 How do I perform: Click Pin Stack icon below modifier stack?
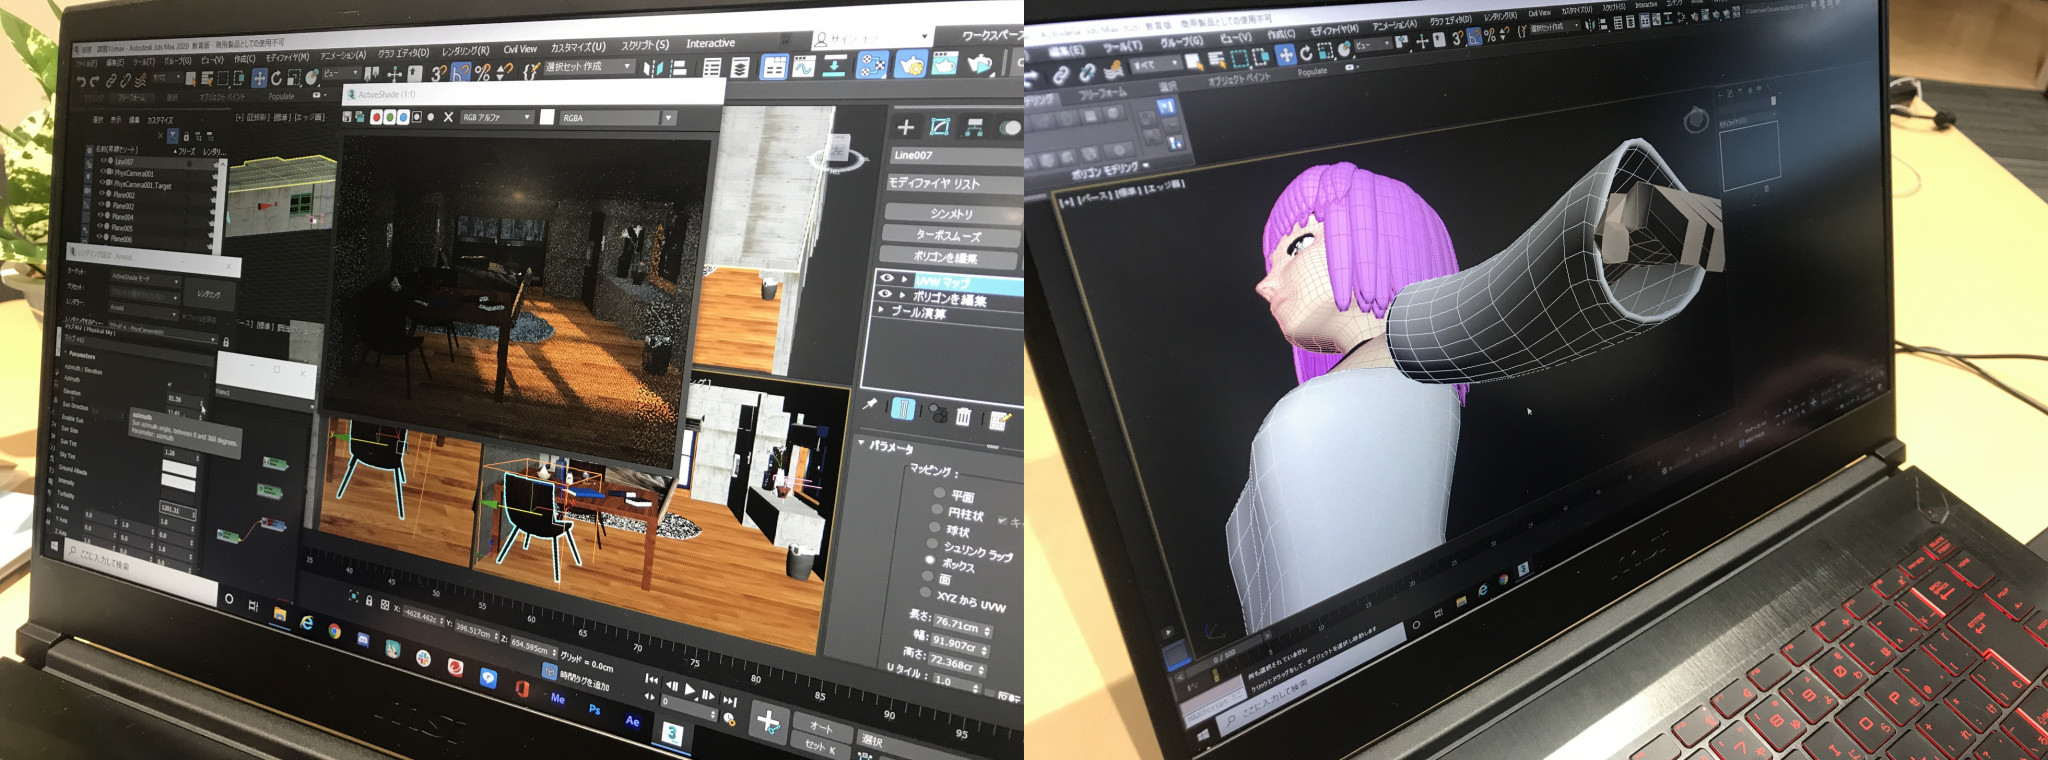tap(870, 404)
